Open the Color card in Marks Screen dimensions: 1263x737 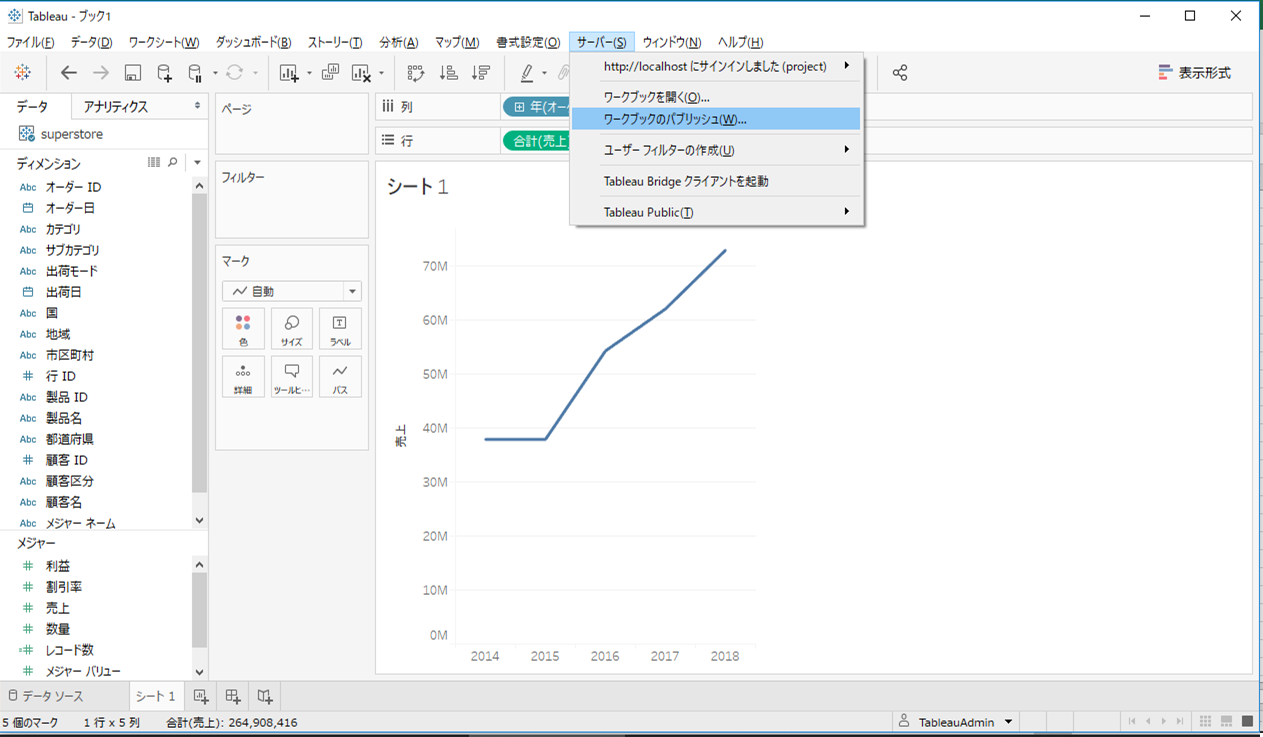tap(243, 328)
